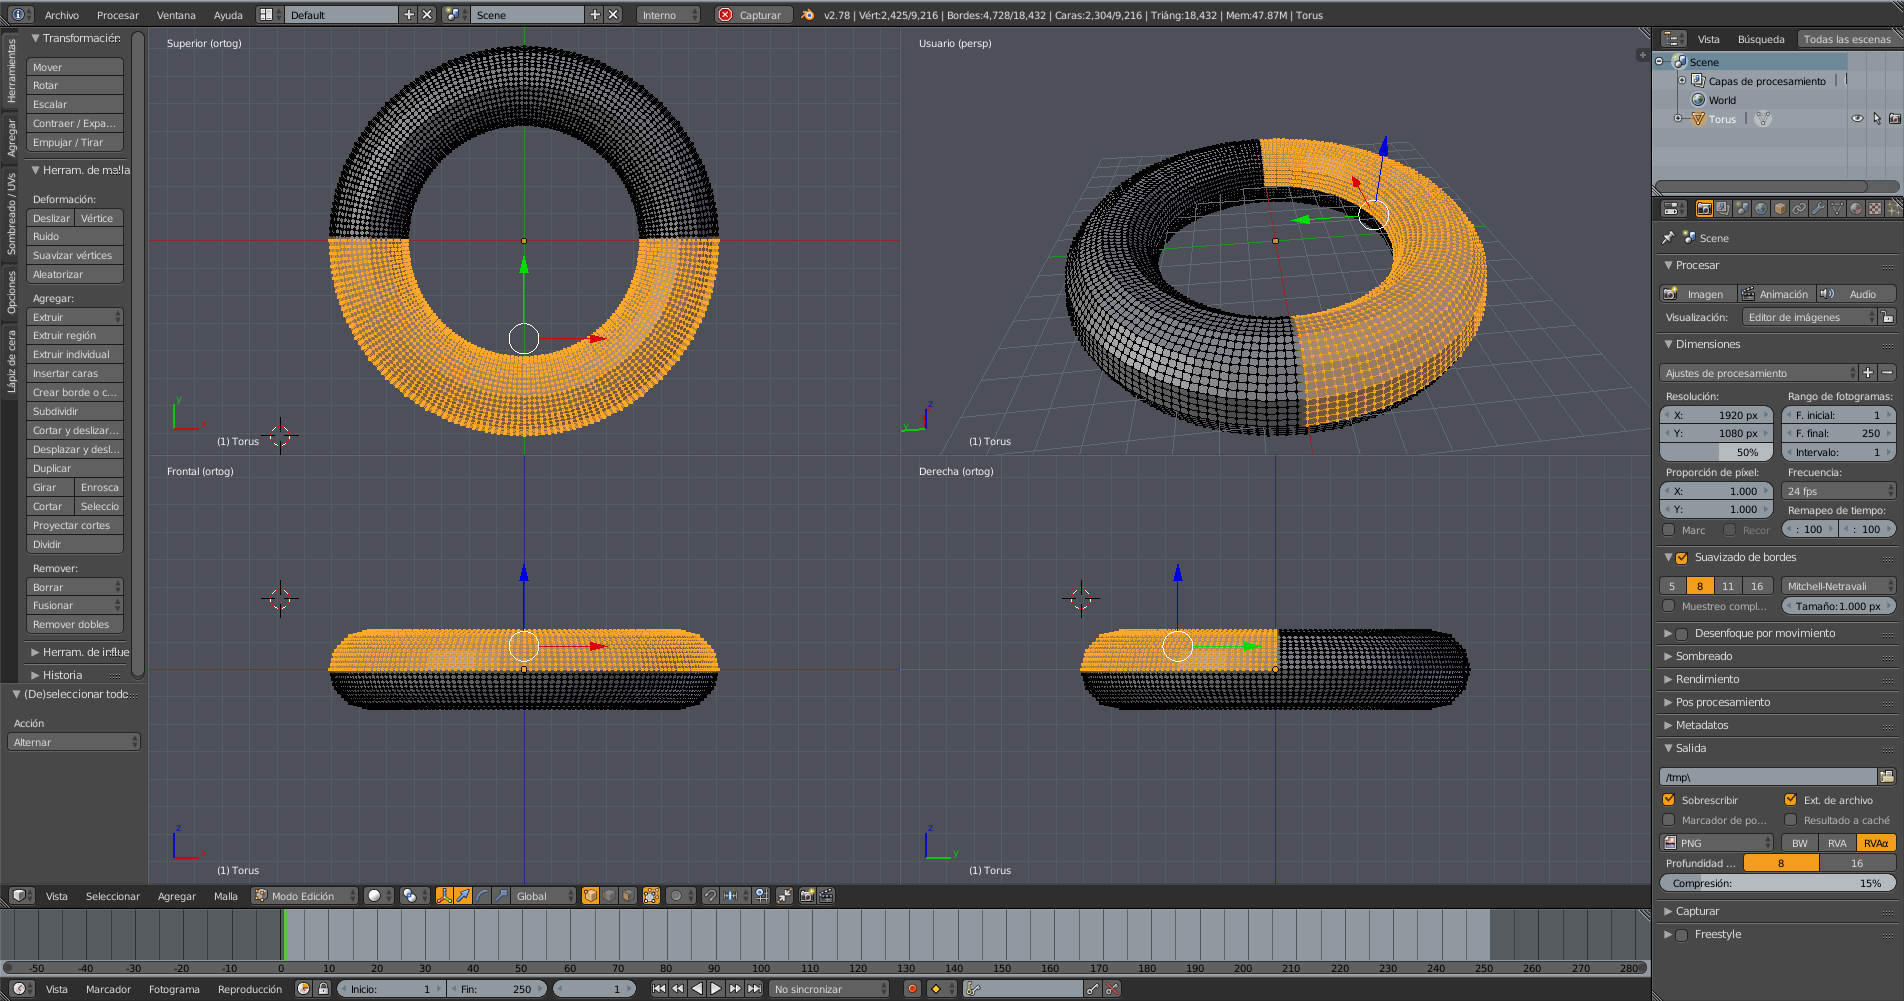
Task: Click the Compresión slider
Action: point(1776,883)
